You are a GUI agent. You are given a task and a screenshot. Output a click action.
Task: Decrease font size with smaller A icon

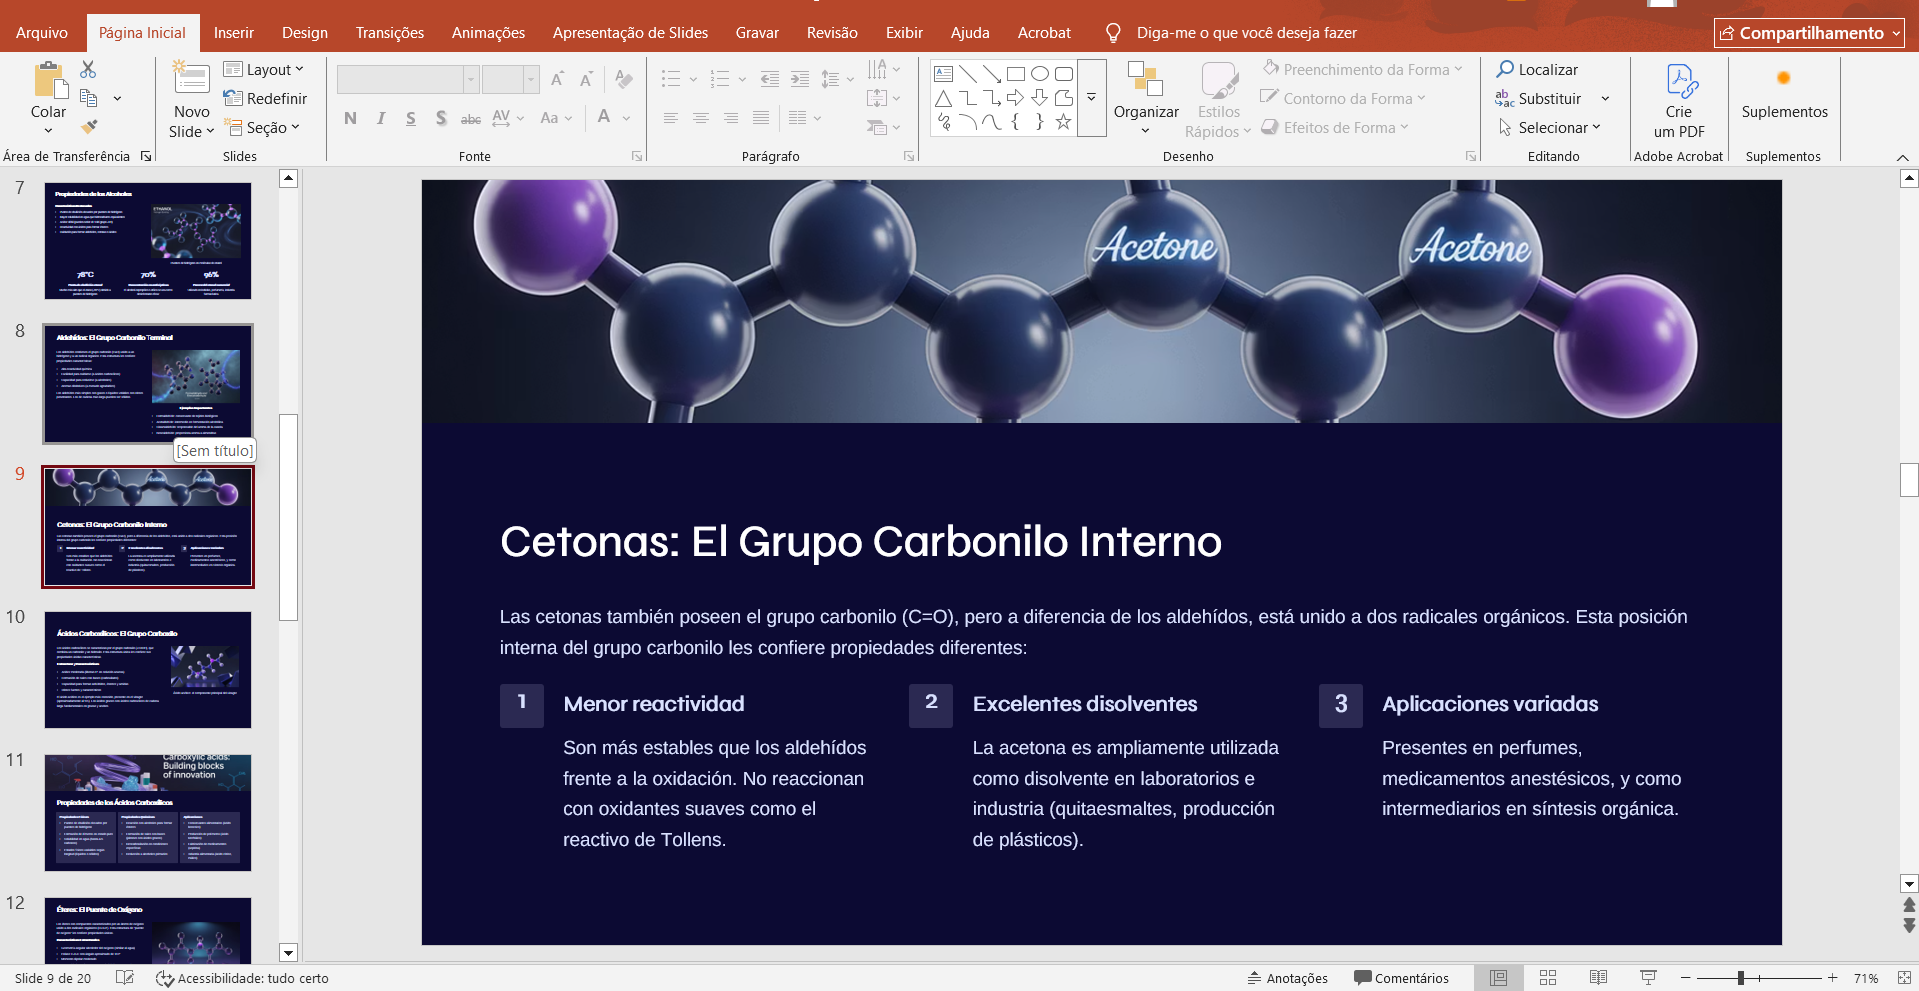(586, 79)
